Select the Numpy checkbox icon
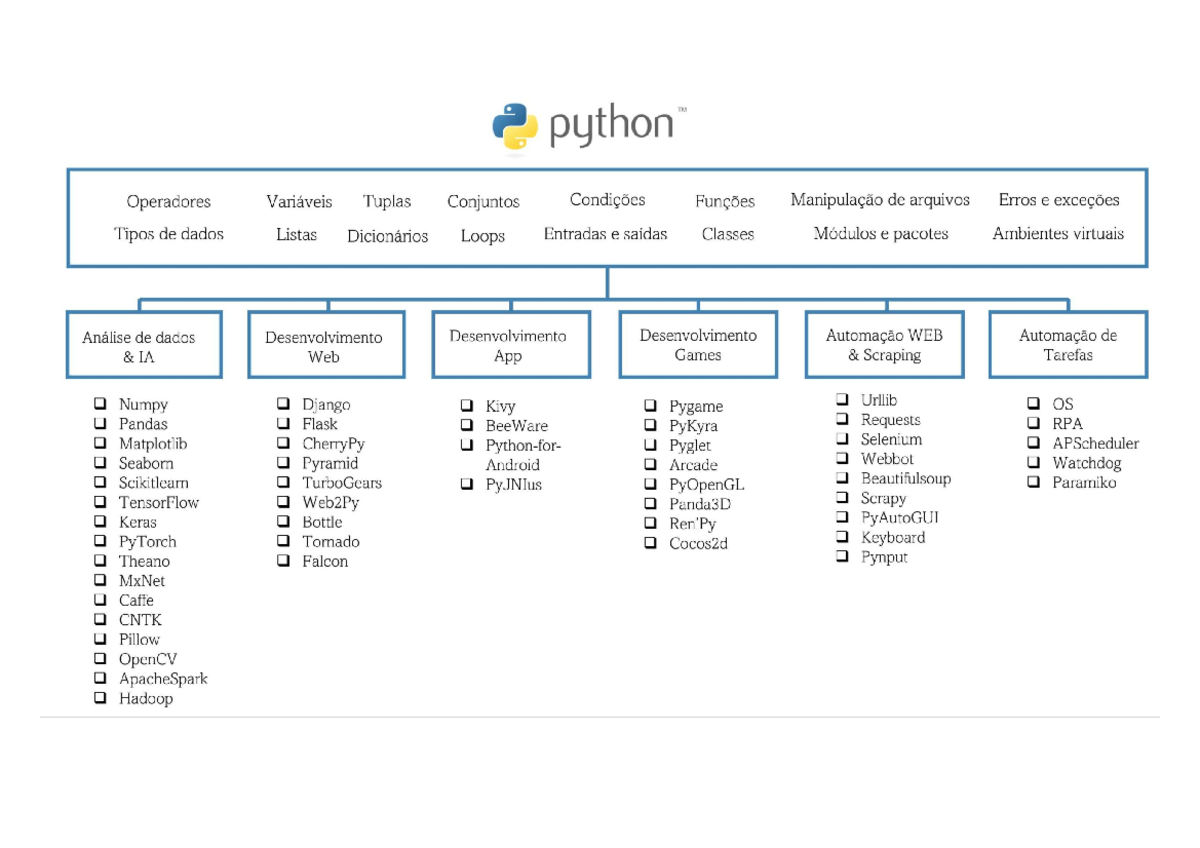The height and width of the screenshot is (848, 1200). tap(99, 404)
